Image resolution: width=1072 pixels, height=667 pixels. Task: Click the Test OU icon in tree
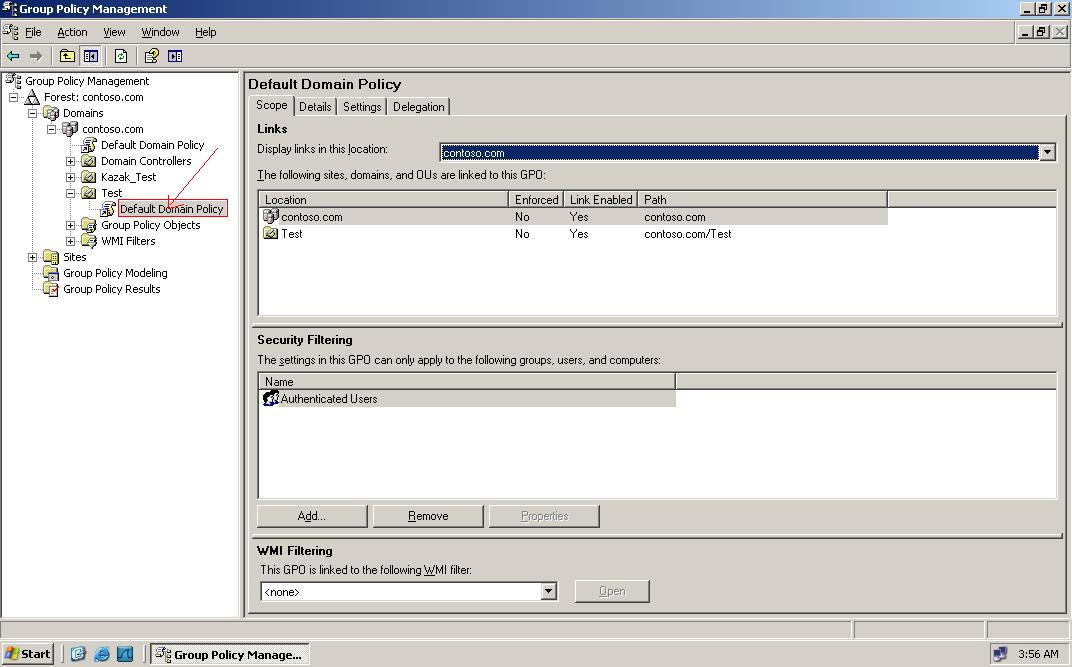click(89, 193)
